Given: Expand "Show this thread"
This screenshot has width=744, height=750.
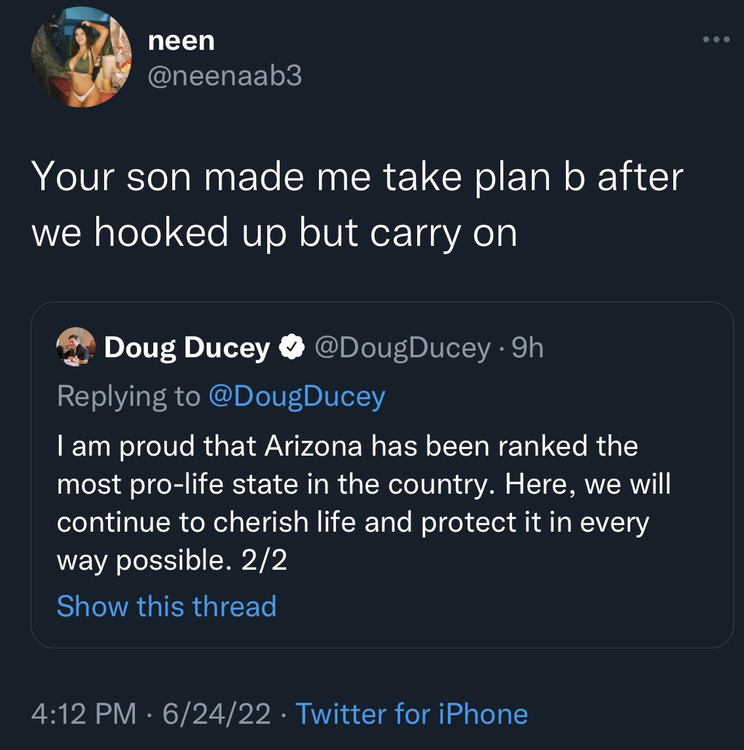Looking at the screenshot, I should 166,606.
